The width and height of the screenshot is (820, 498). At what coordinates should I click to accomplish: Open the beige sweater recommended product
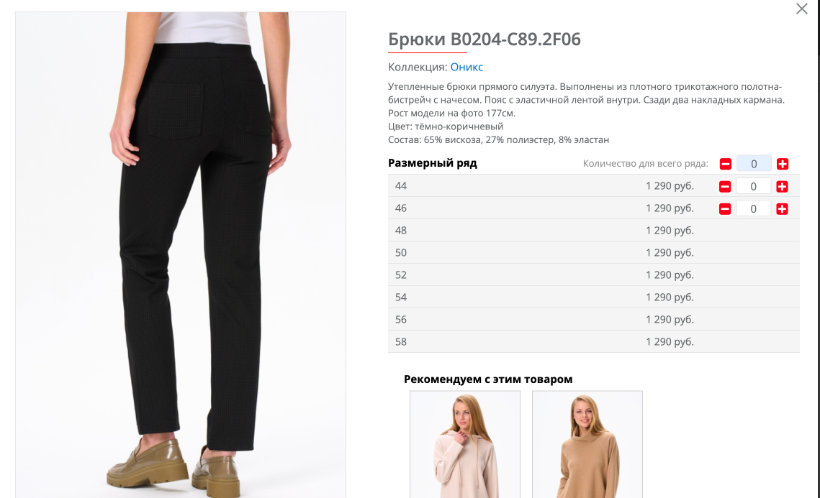pyautogui.click(x=587, y=444)
